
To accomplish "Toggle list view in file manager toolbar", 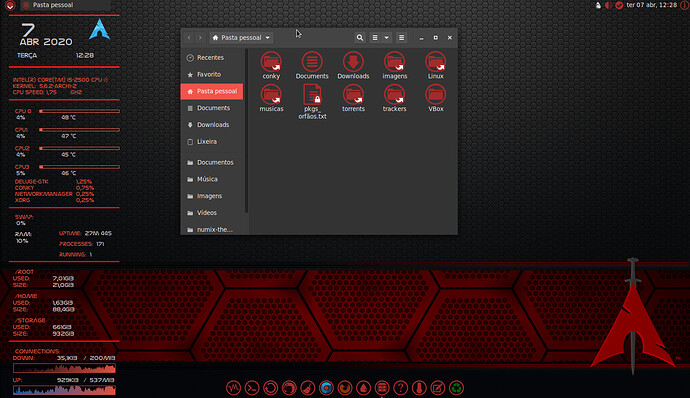I will (374, 38).
